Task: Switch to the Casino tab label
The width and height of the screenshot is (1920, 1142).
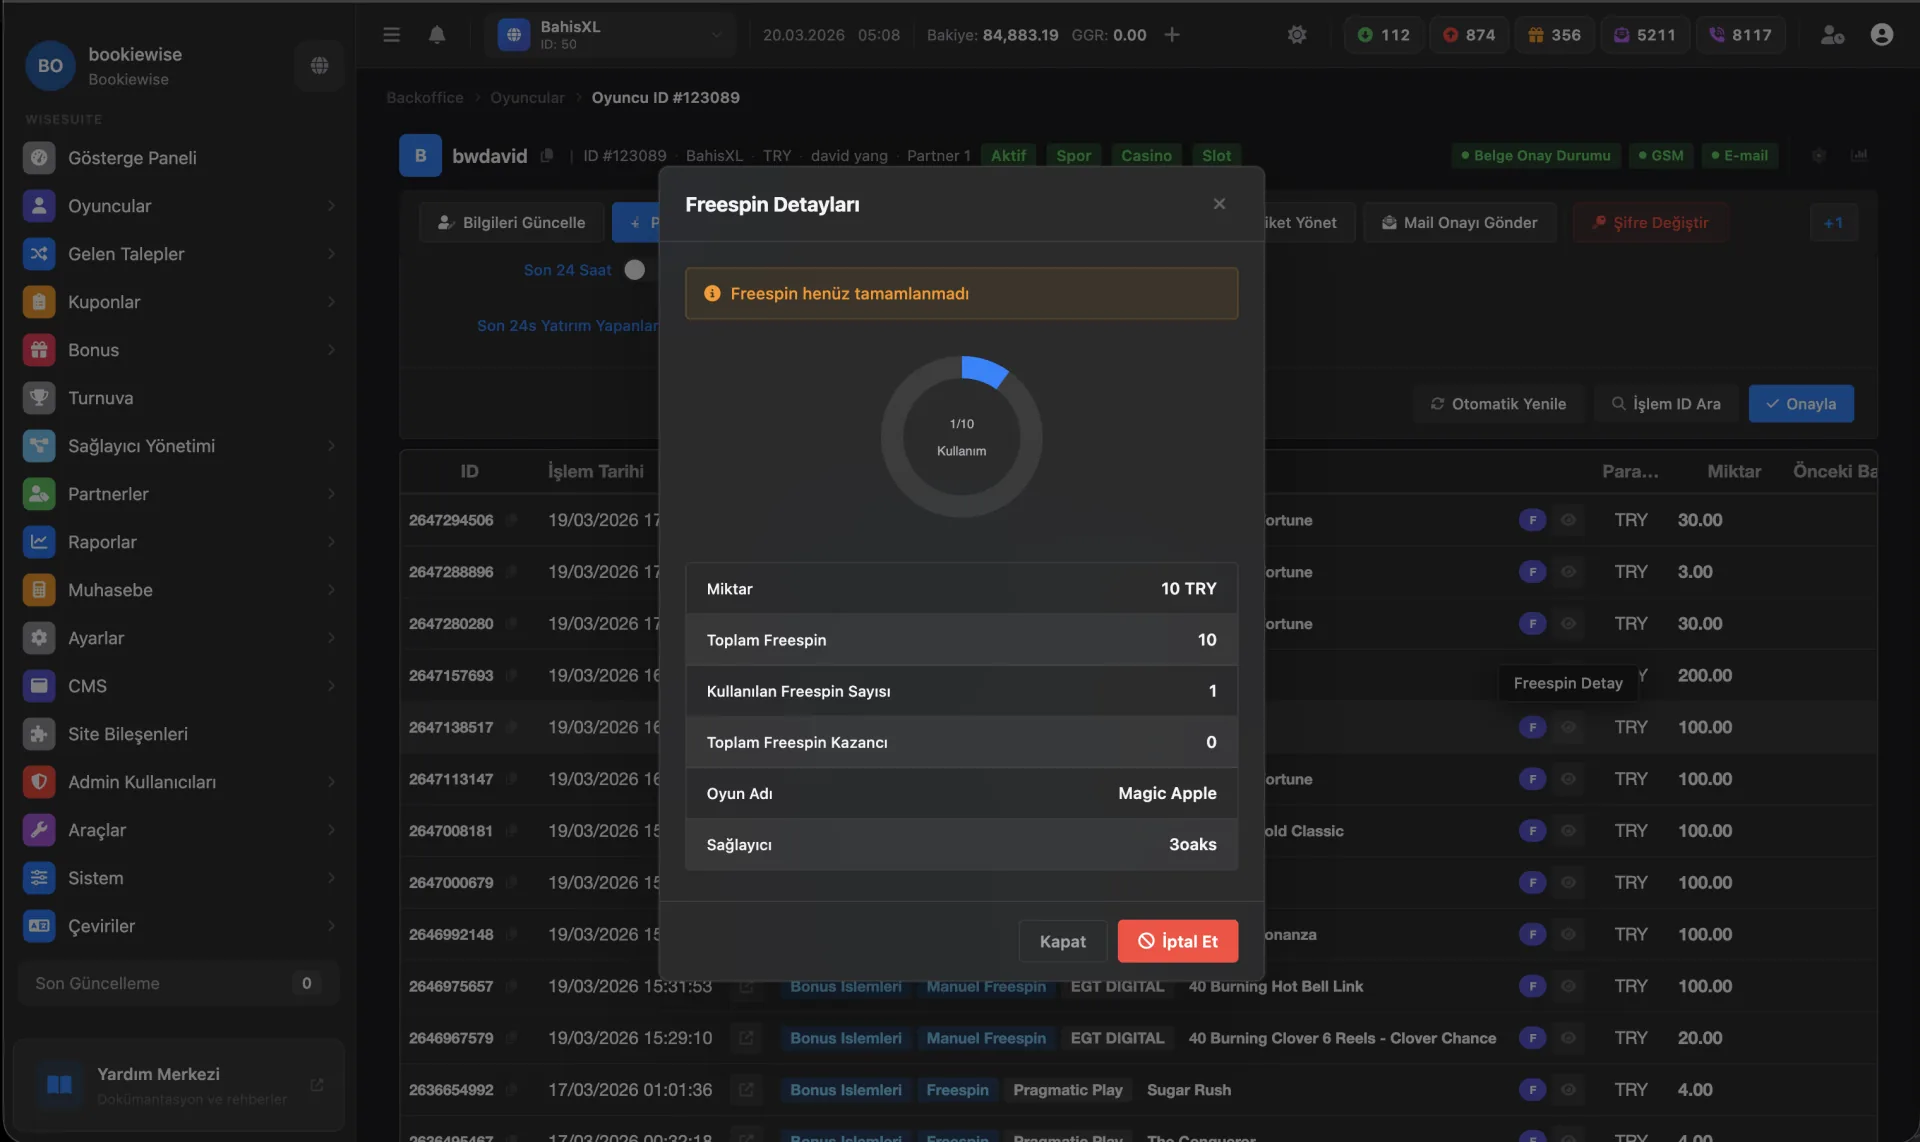Action: click(x=1146, y=155)
